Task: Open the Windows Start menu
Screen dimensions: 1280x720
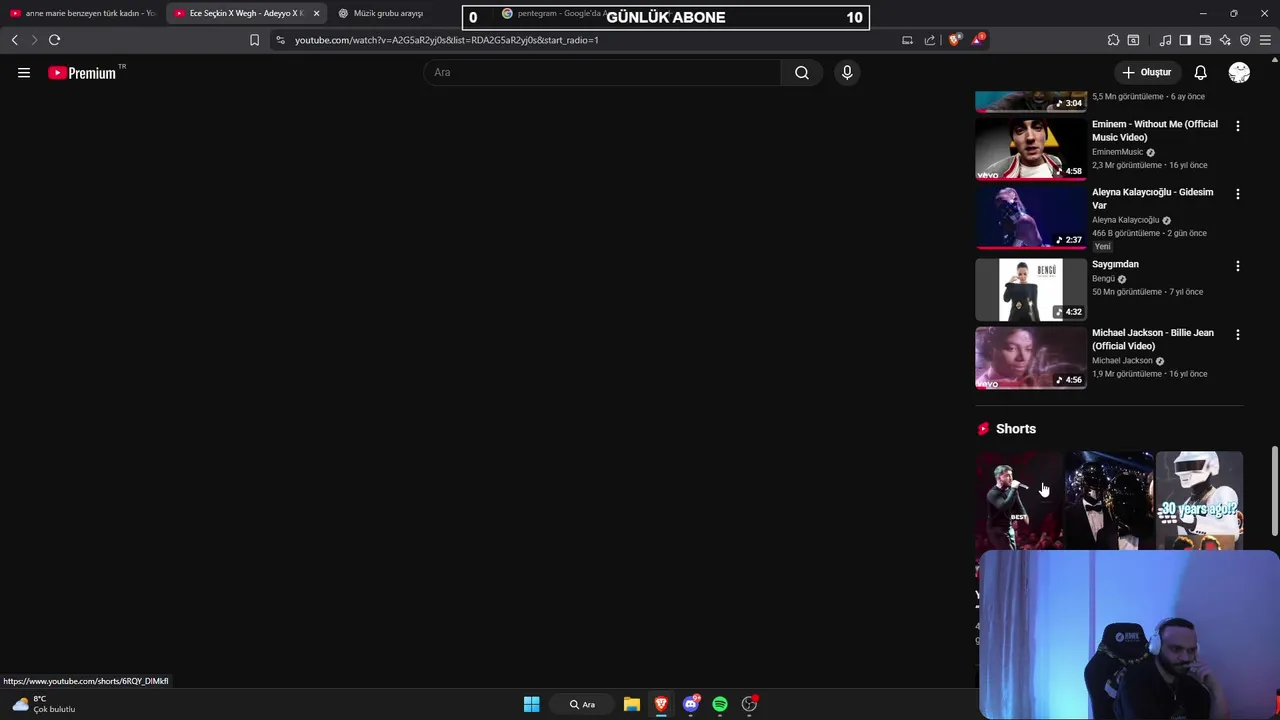Action: (x=532, y=704)
